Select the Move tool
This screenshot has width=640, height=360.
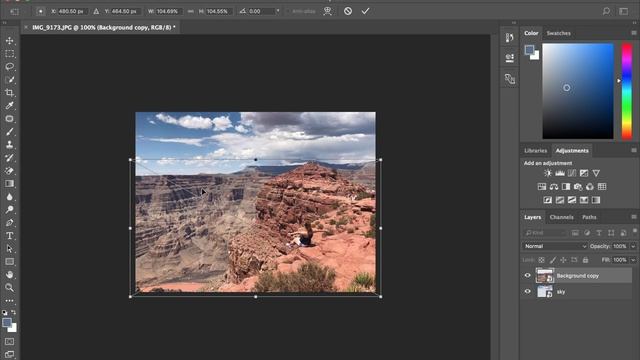(9, 41)
